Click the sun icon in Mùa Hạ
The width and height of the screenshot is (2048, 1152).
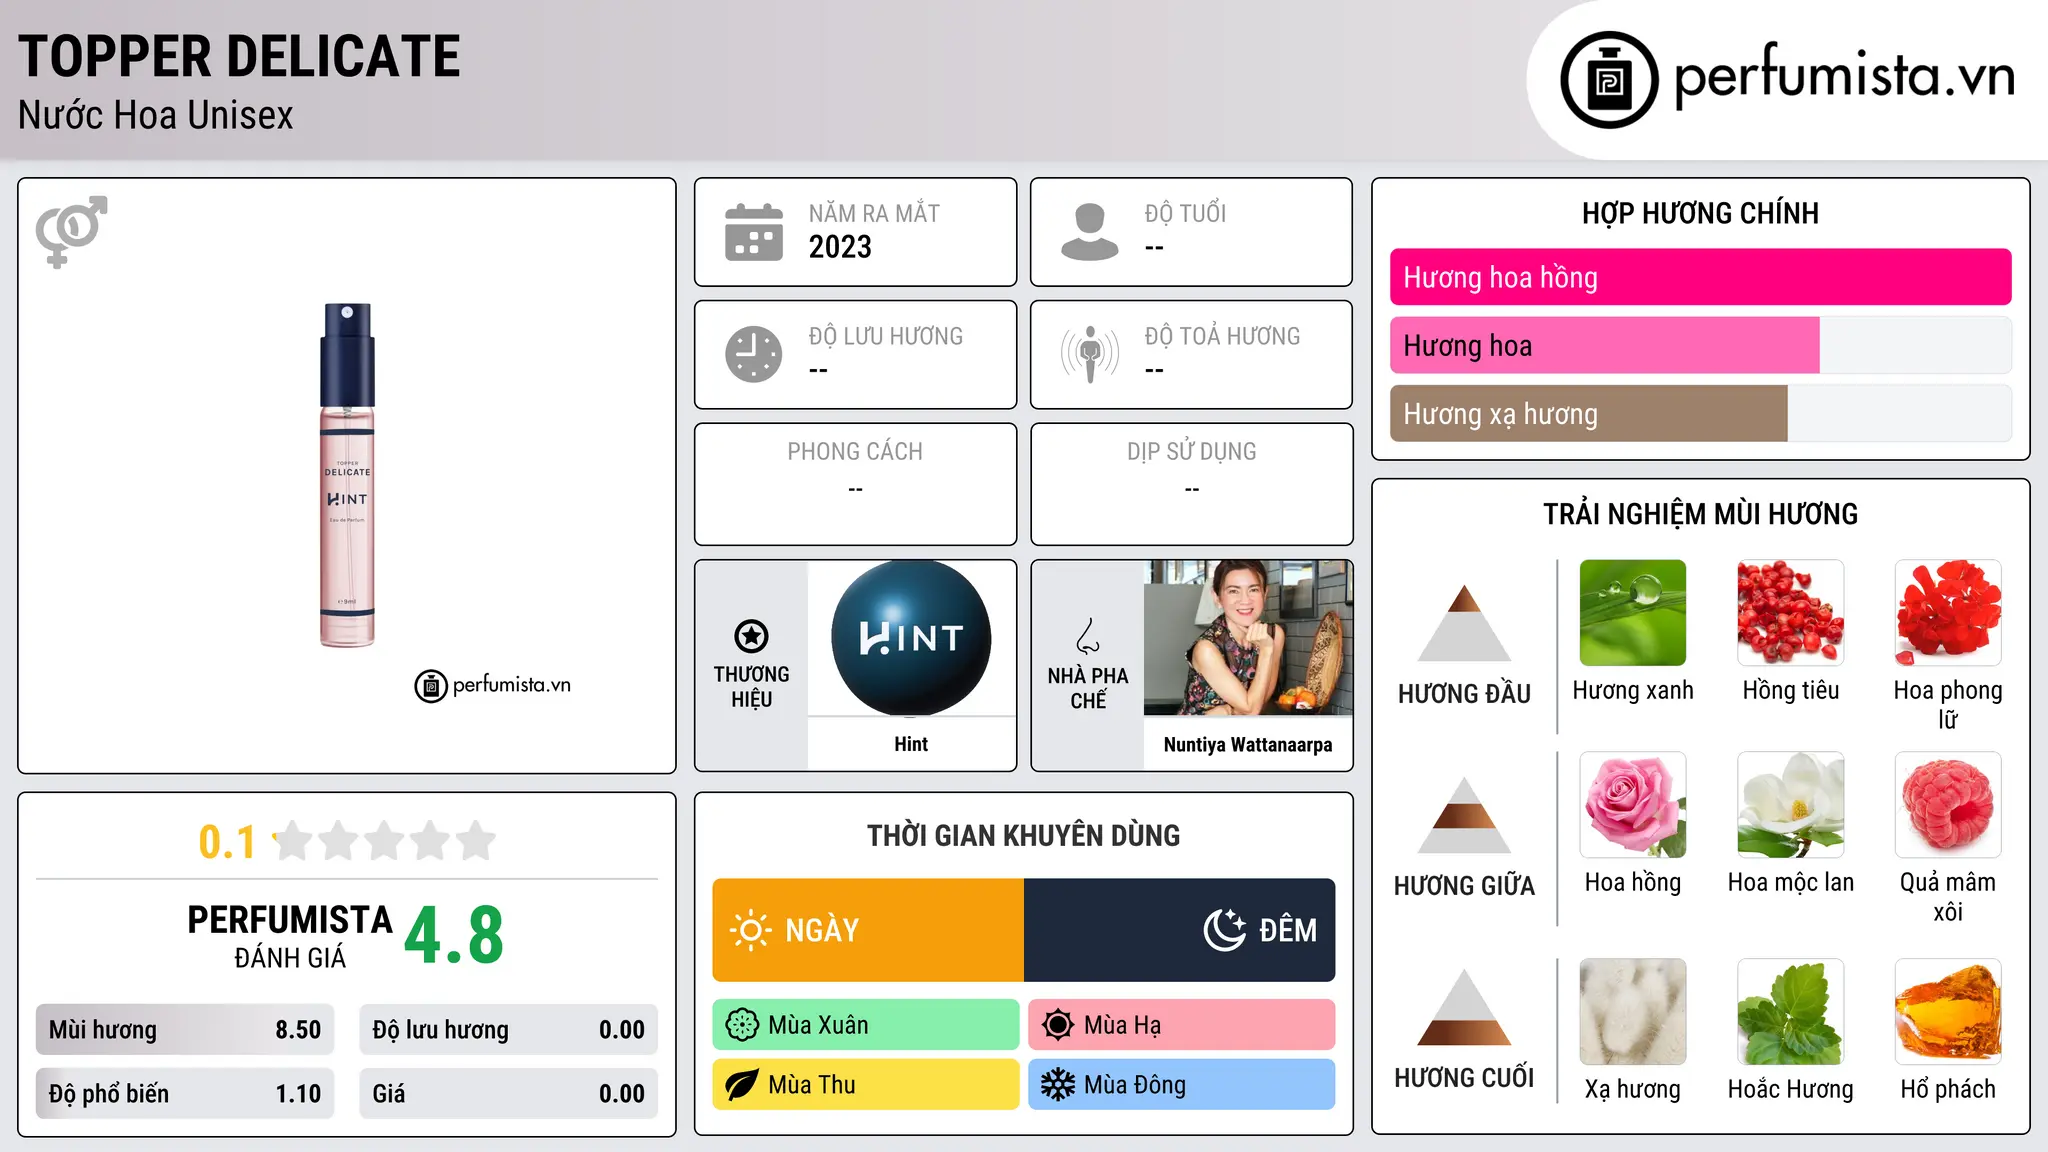(x=1058, y=1025)
